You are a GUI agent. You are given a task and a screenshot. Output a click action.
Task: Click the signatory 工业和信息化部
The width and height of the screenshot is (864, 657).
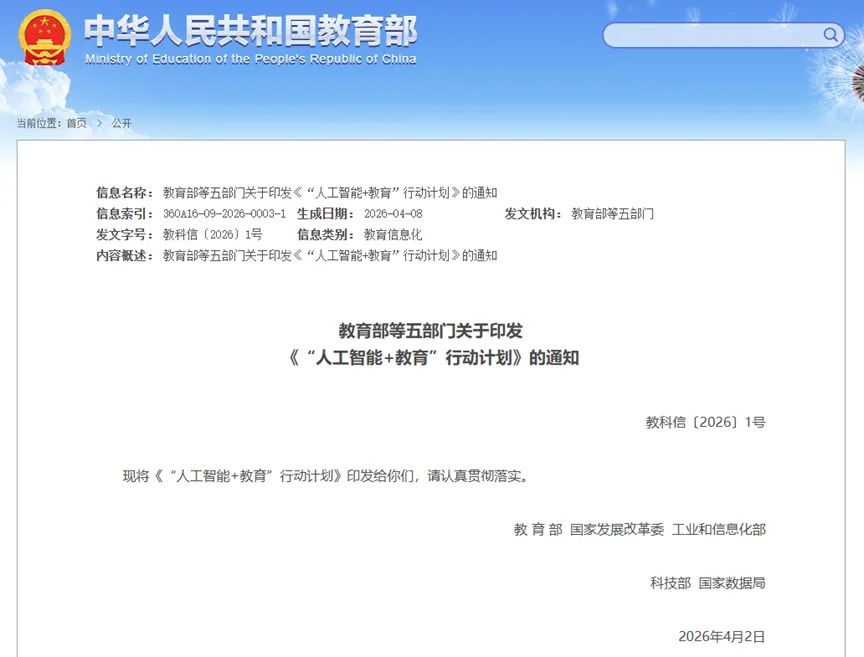click(x=719, y=530)
